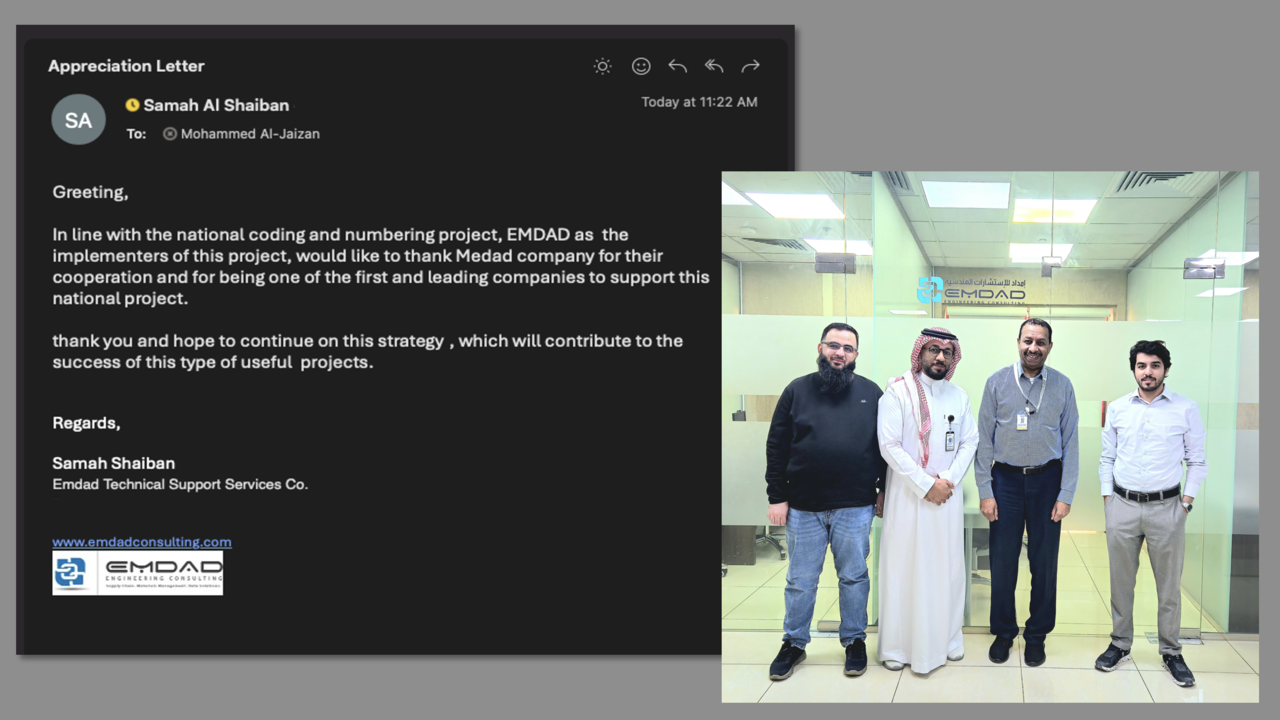
Task: Click the Today at 11:22 AM timestamp
Action: click(x=699, y=102)
